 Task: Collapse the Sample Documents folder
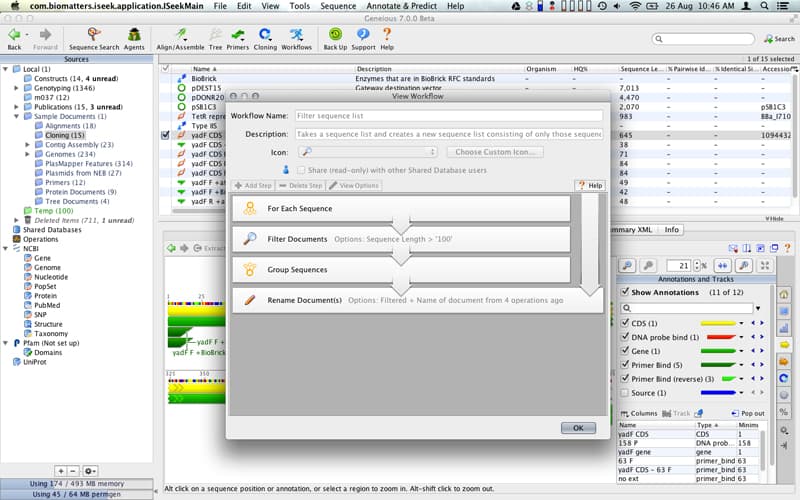[16, 116]
